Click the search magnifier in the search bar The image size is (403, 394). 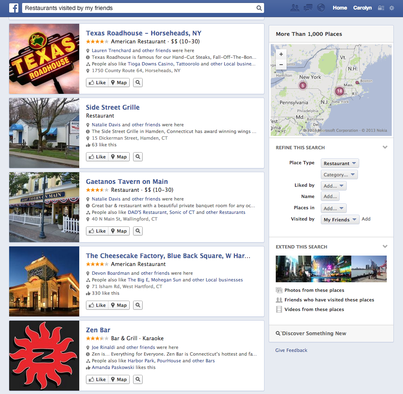pos(259,8)
